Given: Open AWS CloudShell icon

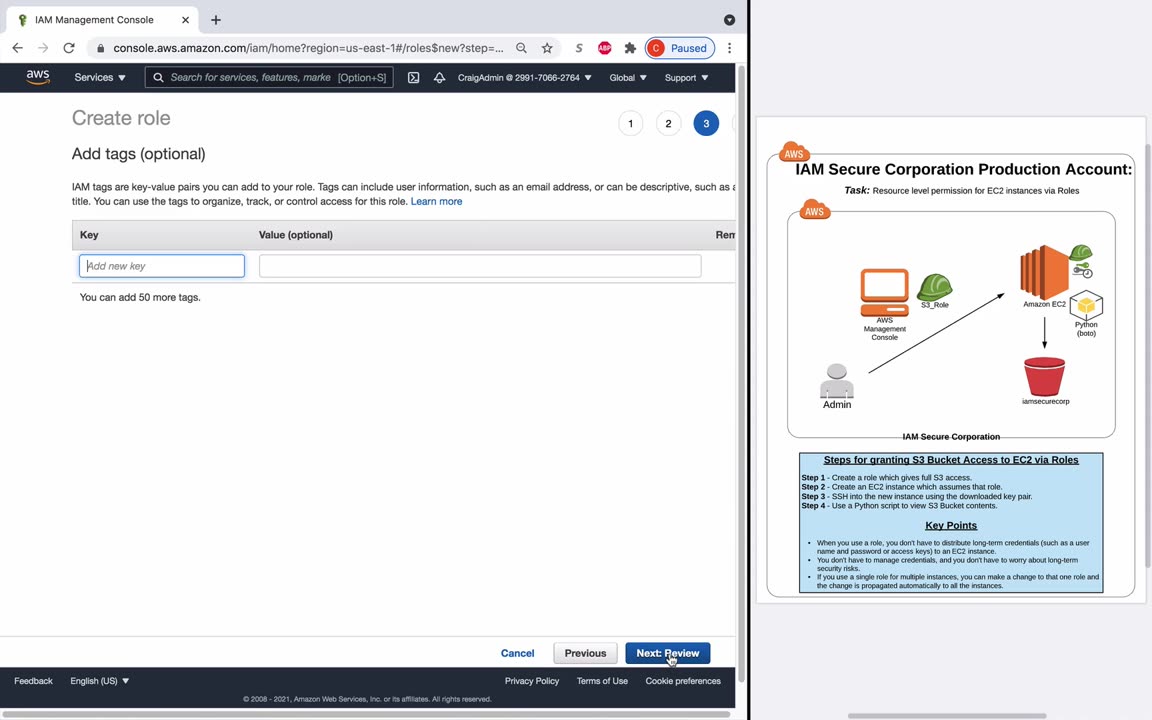Looking at the screenshot, I should [x=414, y=77].
